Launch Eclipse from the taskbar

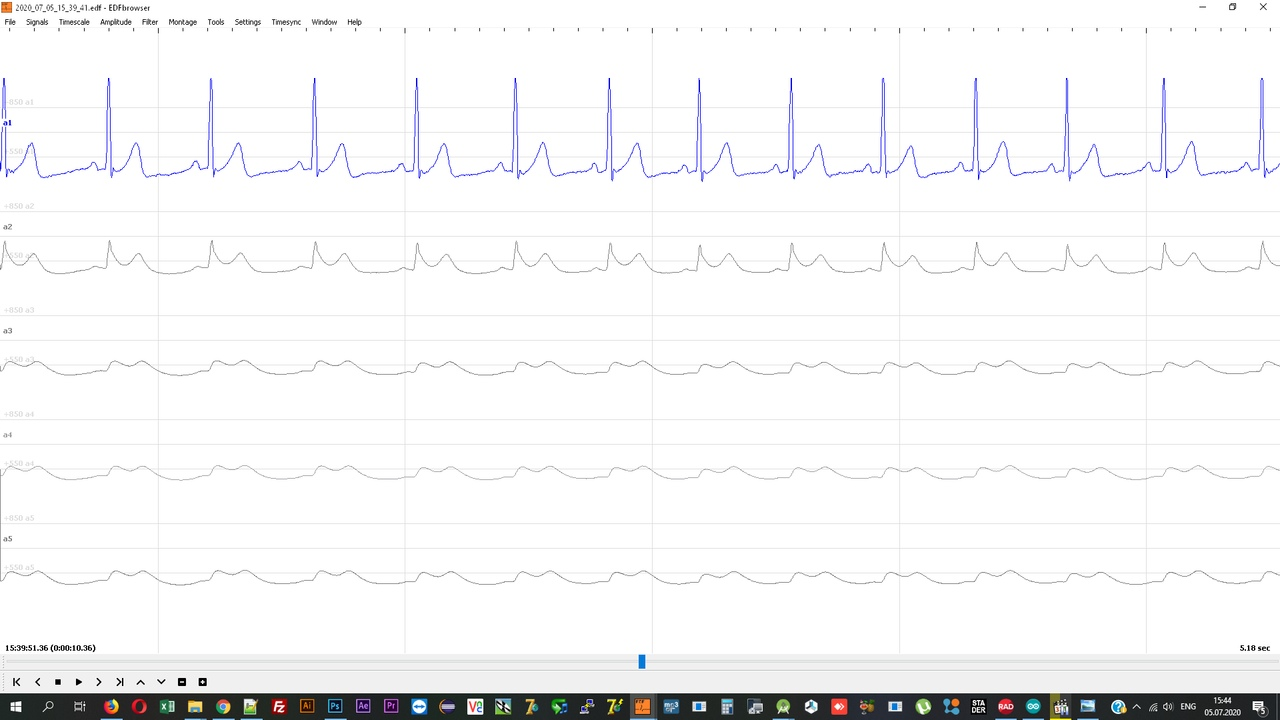[x=447, y=707]
